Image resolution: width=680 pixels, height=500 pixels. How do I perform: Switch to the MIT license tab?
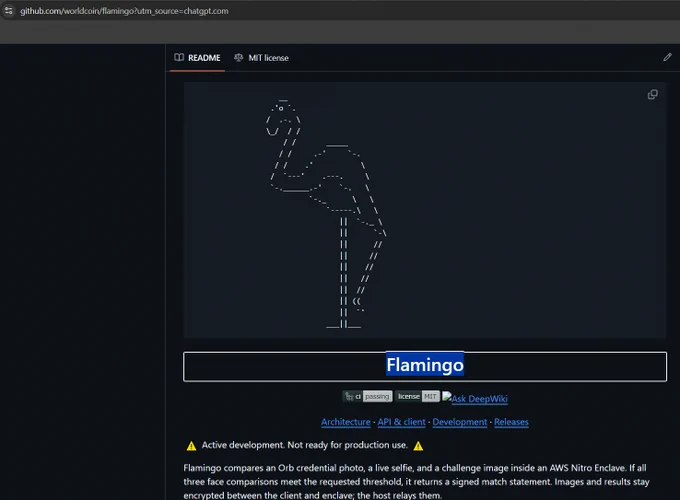(x=262, y=58)
